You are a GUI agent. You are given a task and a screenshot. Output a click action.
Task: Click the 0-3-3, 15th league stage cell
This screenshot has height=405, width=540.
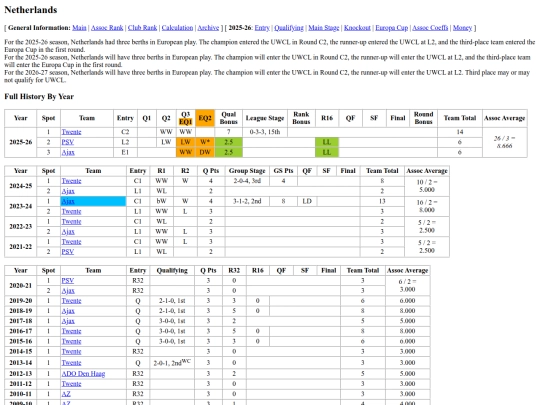(x=264, y=132)
